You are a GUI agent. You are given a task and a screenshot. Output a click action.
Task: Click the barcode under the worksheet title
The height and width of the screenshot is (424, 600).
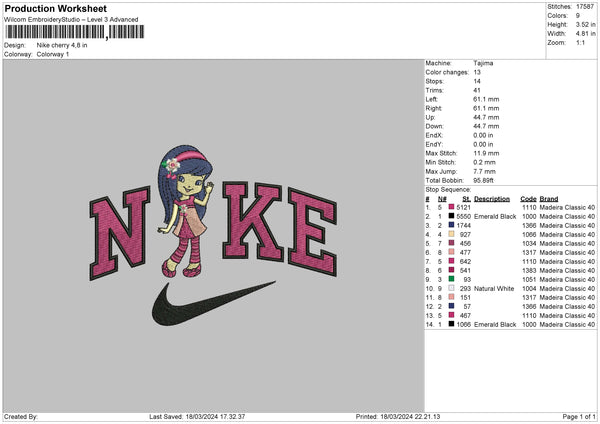tap(75, 32)
